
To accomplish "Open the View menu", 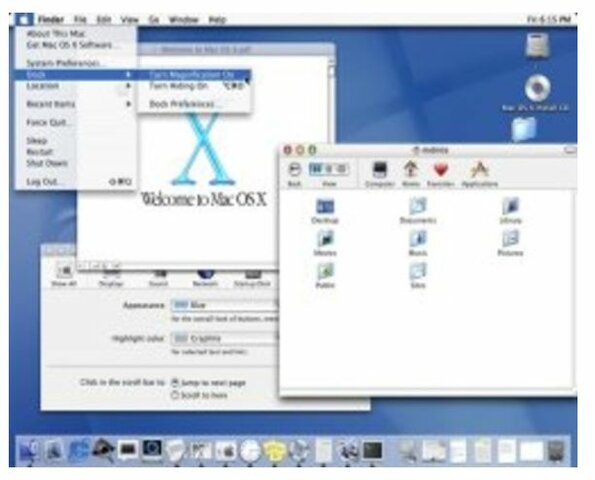I will pyautogui.click(x=130, y=19).
